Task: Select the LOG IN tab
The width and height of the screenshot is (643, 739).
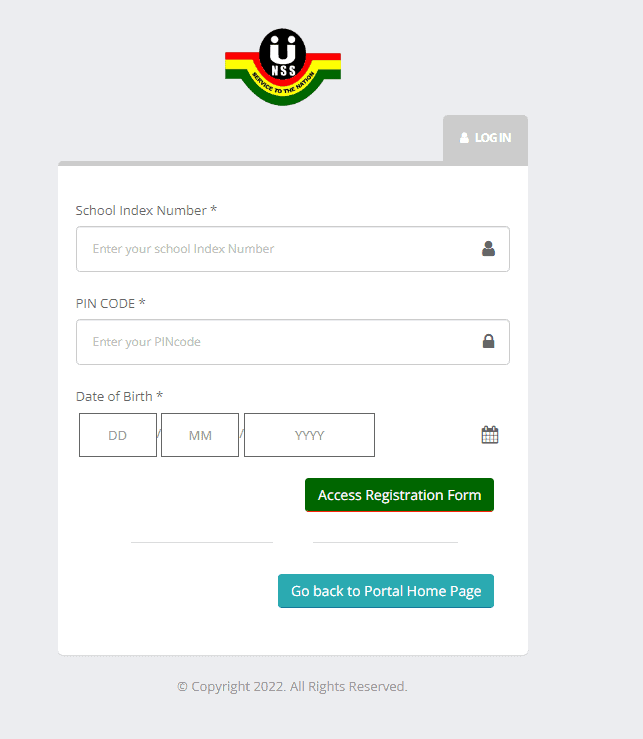Action: (x=485, y=140)
